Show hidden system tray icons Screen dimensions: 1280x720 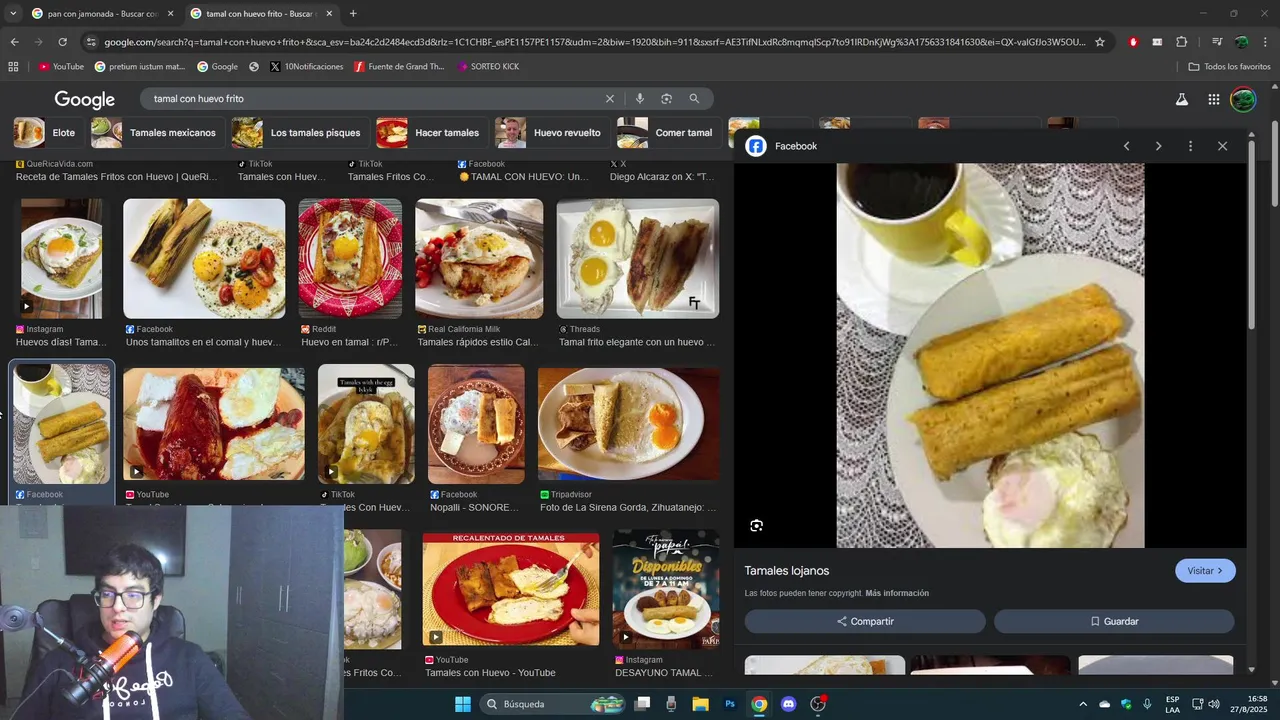click(1083, 704)
